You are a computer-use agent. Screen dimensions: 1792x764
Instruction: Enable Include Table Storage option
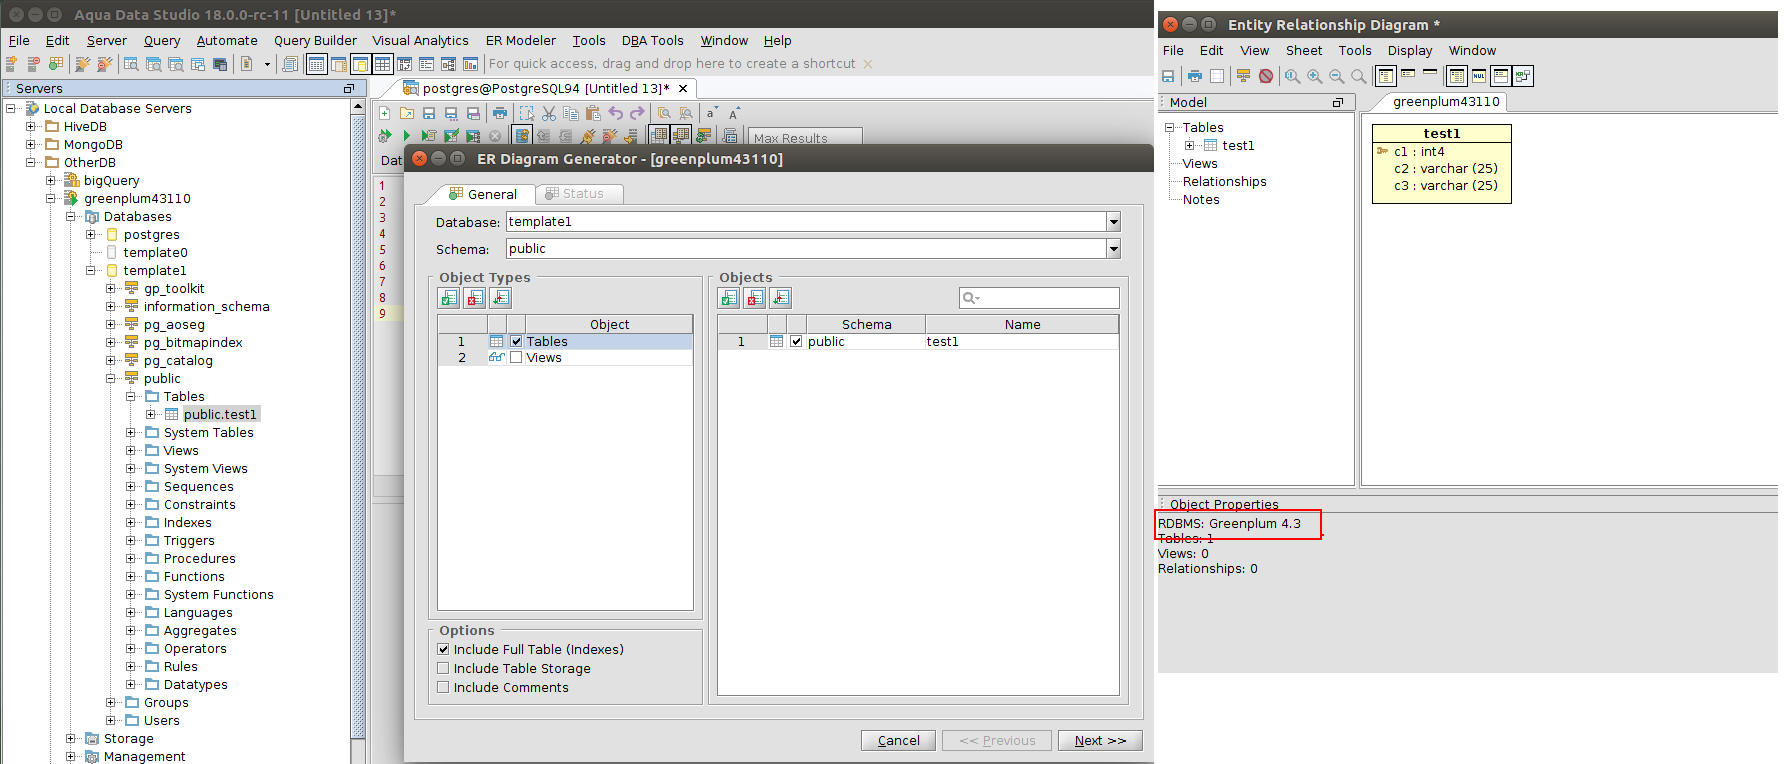443,668
